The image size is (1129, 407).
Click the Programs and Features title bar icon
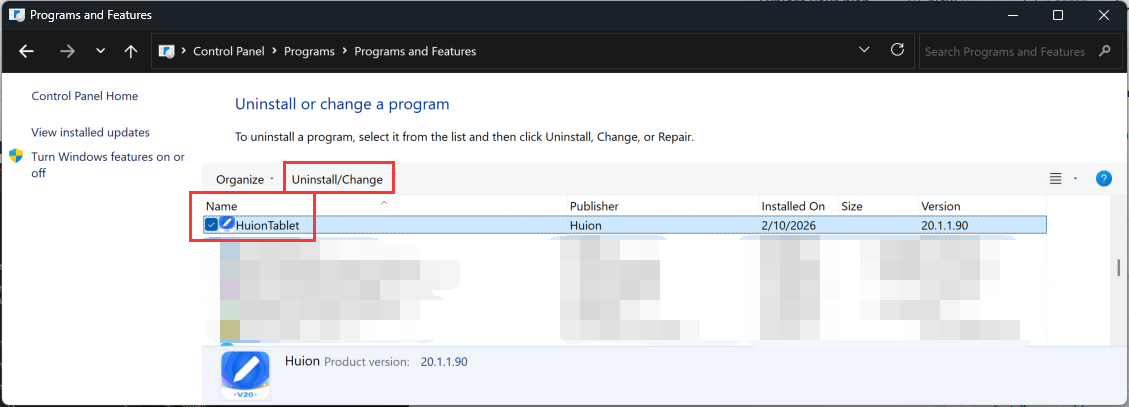coord(17,14)
